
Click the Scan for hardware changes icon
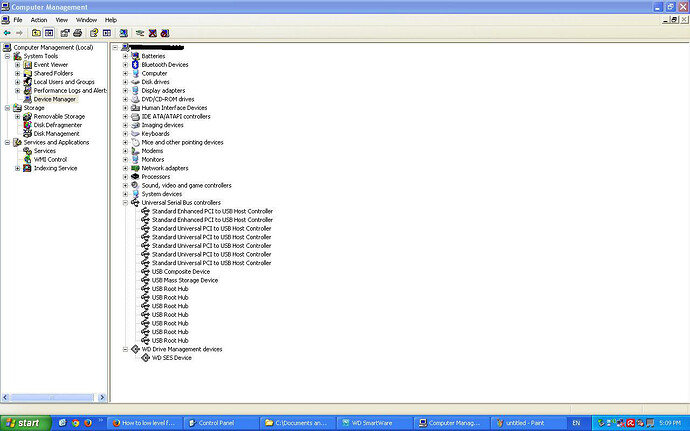point(124,33)
